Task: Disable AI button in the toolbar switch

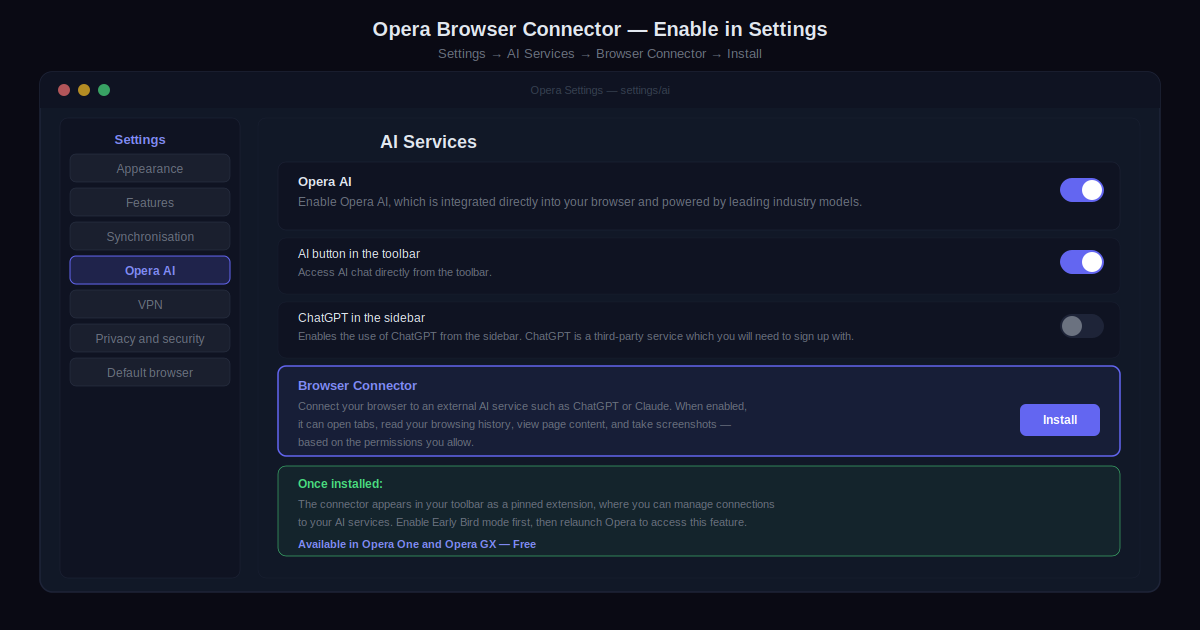Action: point(1081,262)
